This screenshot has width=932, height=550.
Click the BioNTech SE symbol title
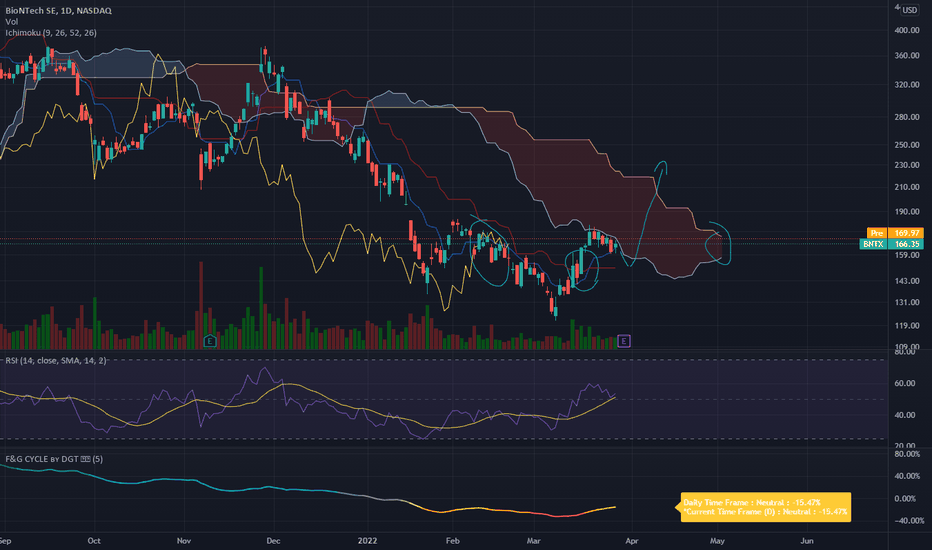(x=58, y=11)
